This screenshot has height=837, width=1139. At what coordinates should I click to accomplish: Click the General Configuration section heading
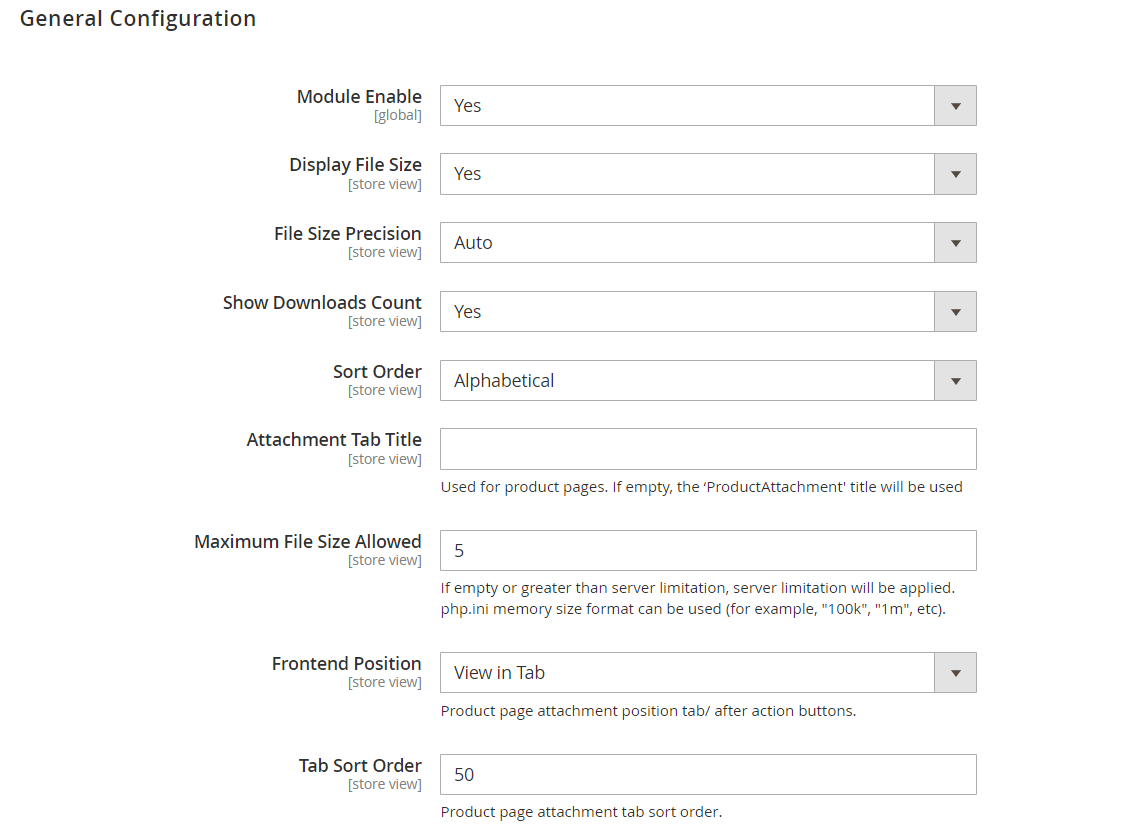coord(138,19)
